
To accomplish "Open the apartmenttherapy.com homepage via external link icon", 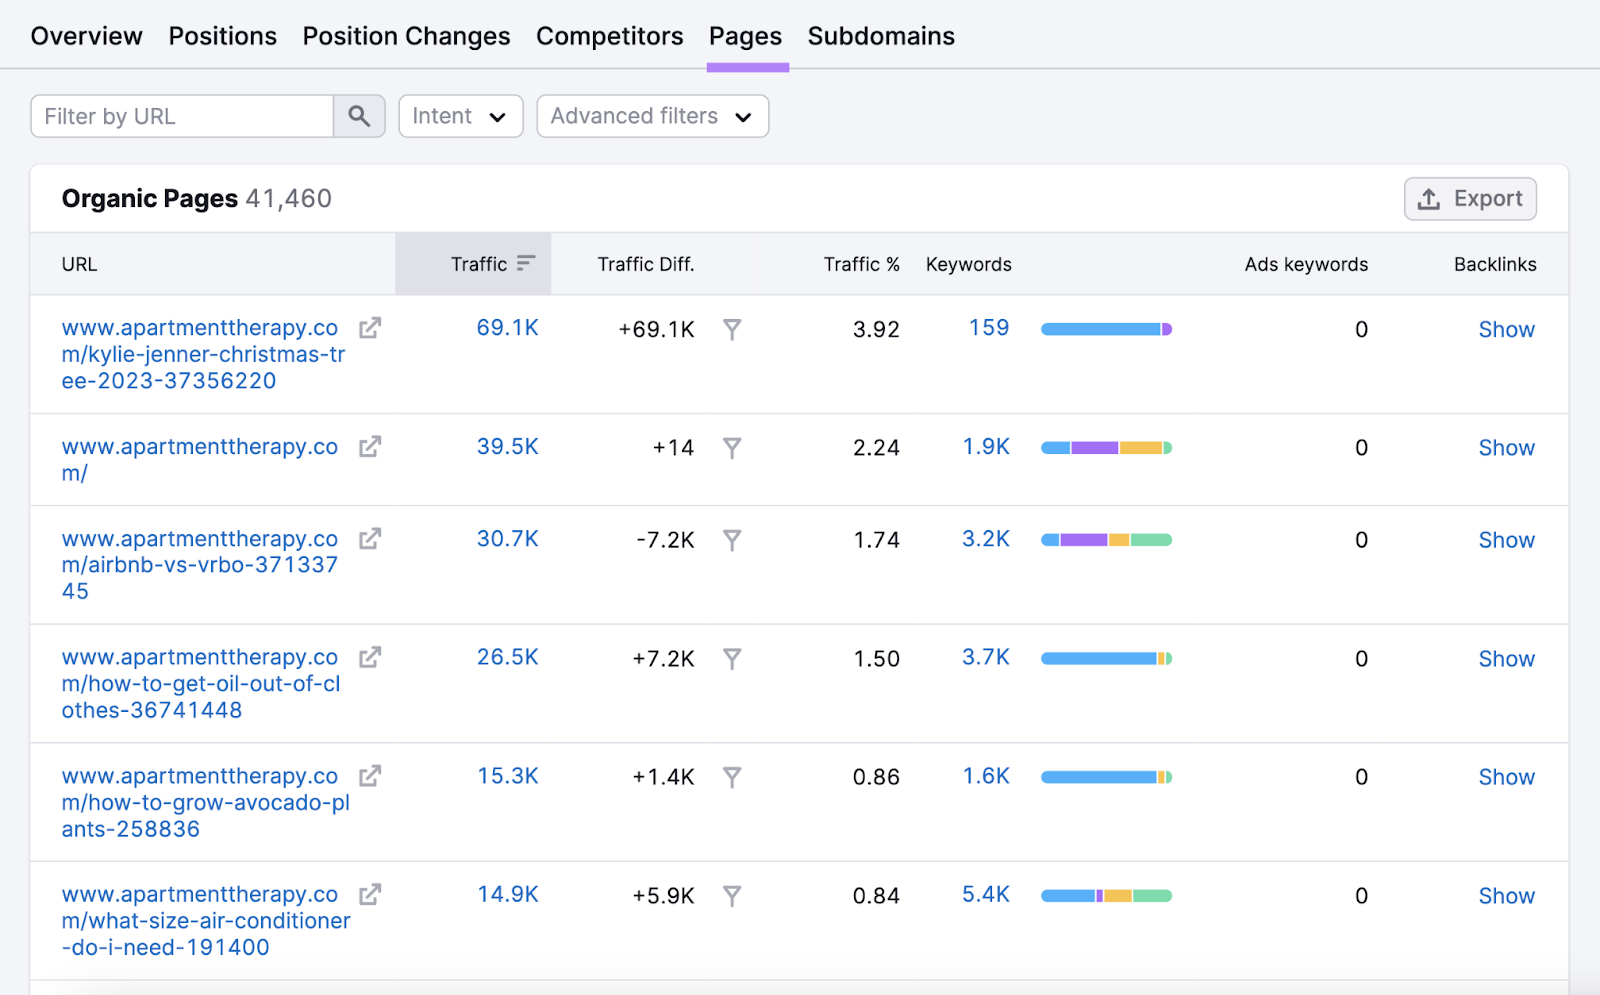I will 369,447.
